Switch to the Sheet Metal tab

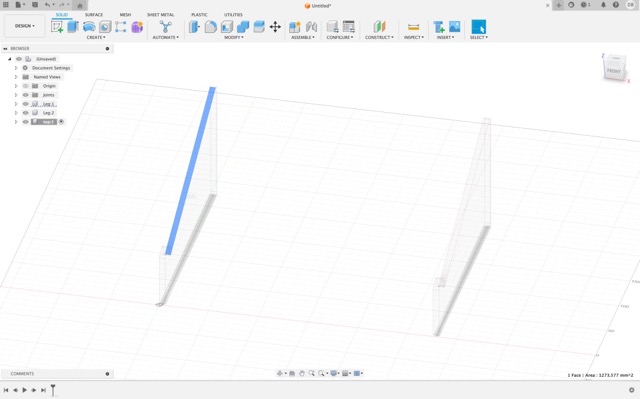coord(160,15)
